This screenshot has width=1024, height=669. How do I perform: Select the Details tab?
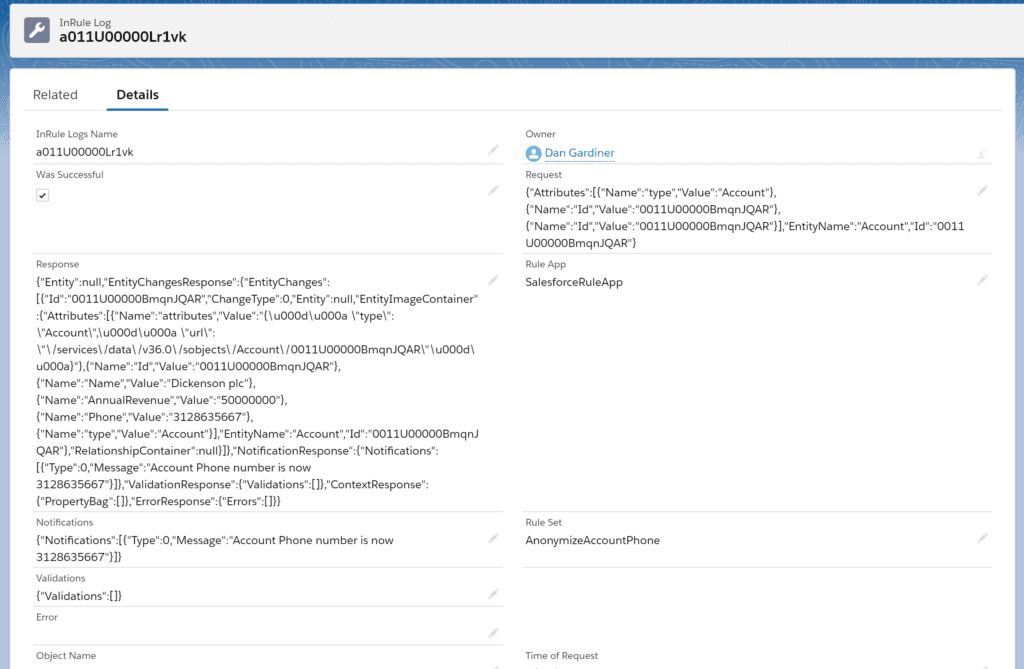point(137,95)
